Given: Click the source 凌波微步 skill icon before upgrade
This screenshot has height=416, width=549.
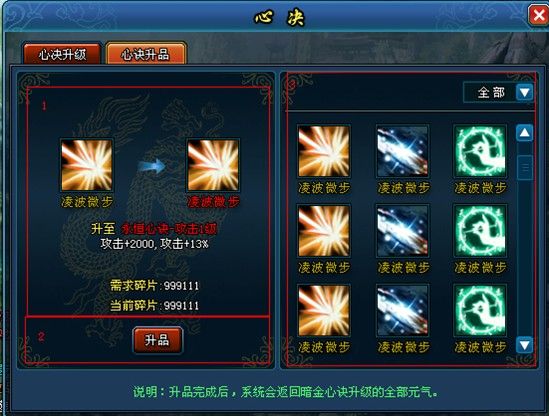Looking at the screenshot, I should [87, 165].
